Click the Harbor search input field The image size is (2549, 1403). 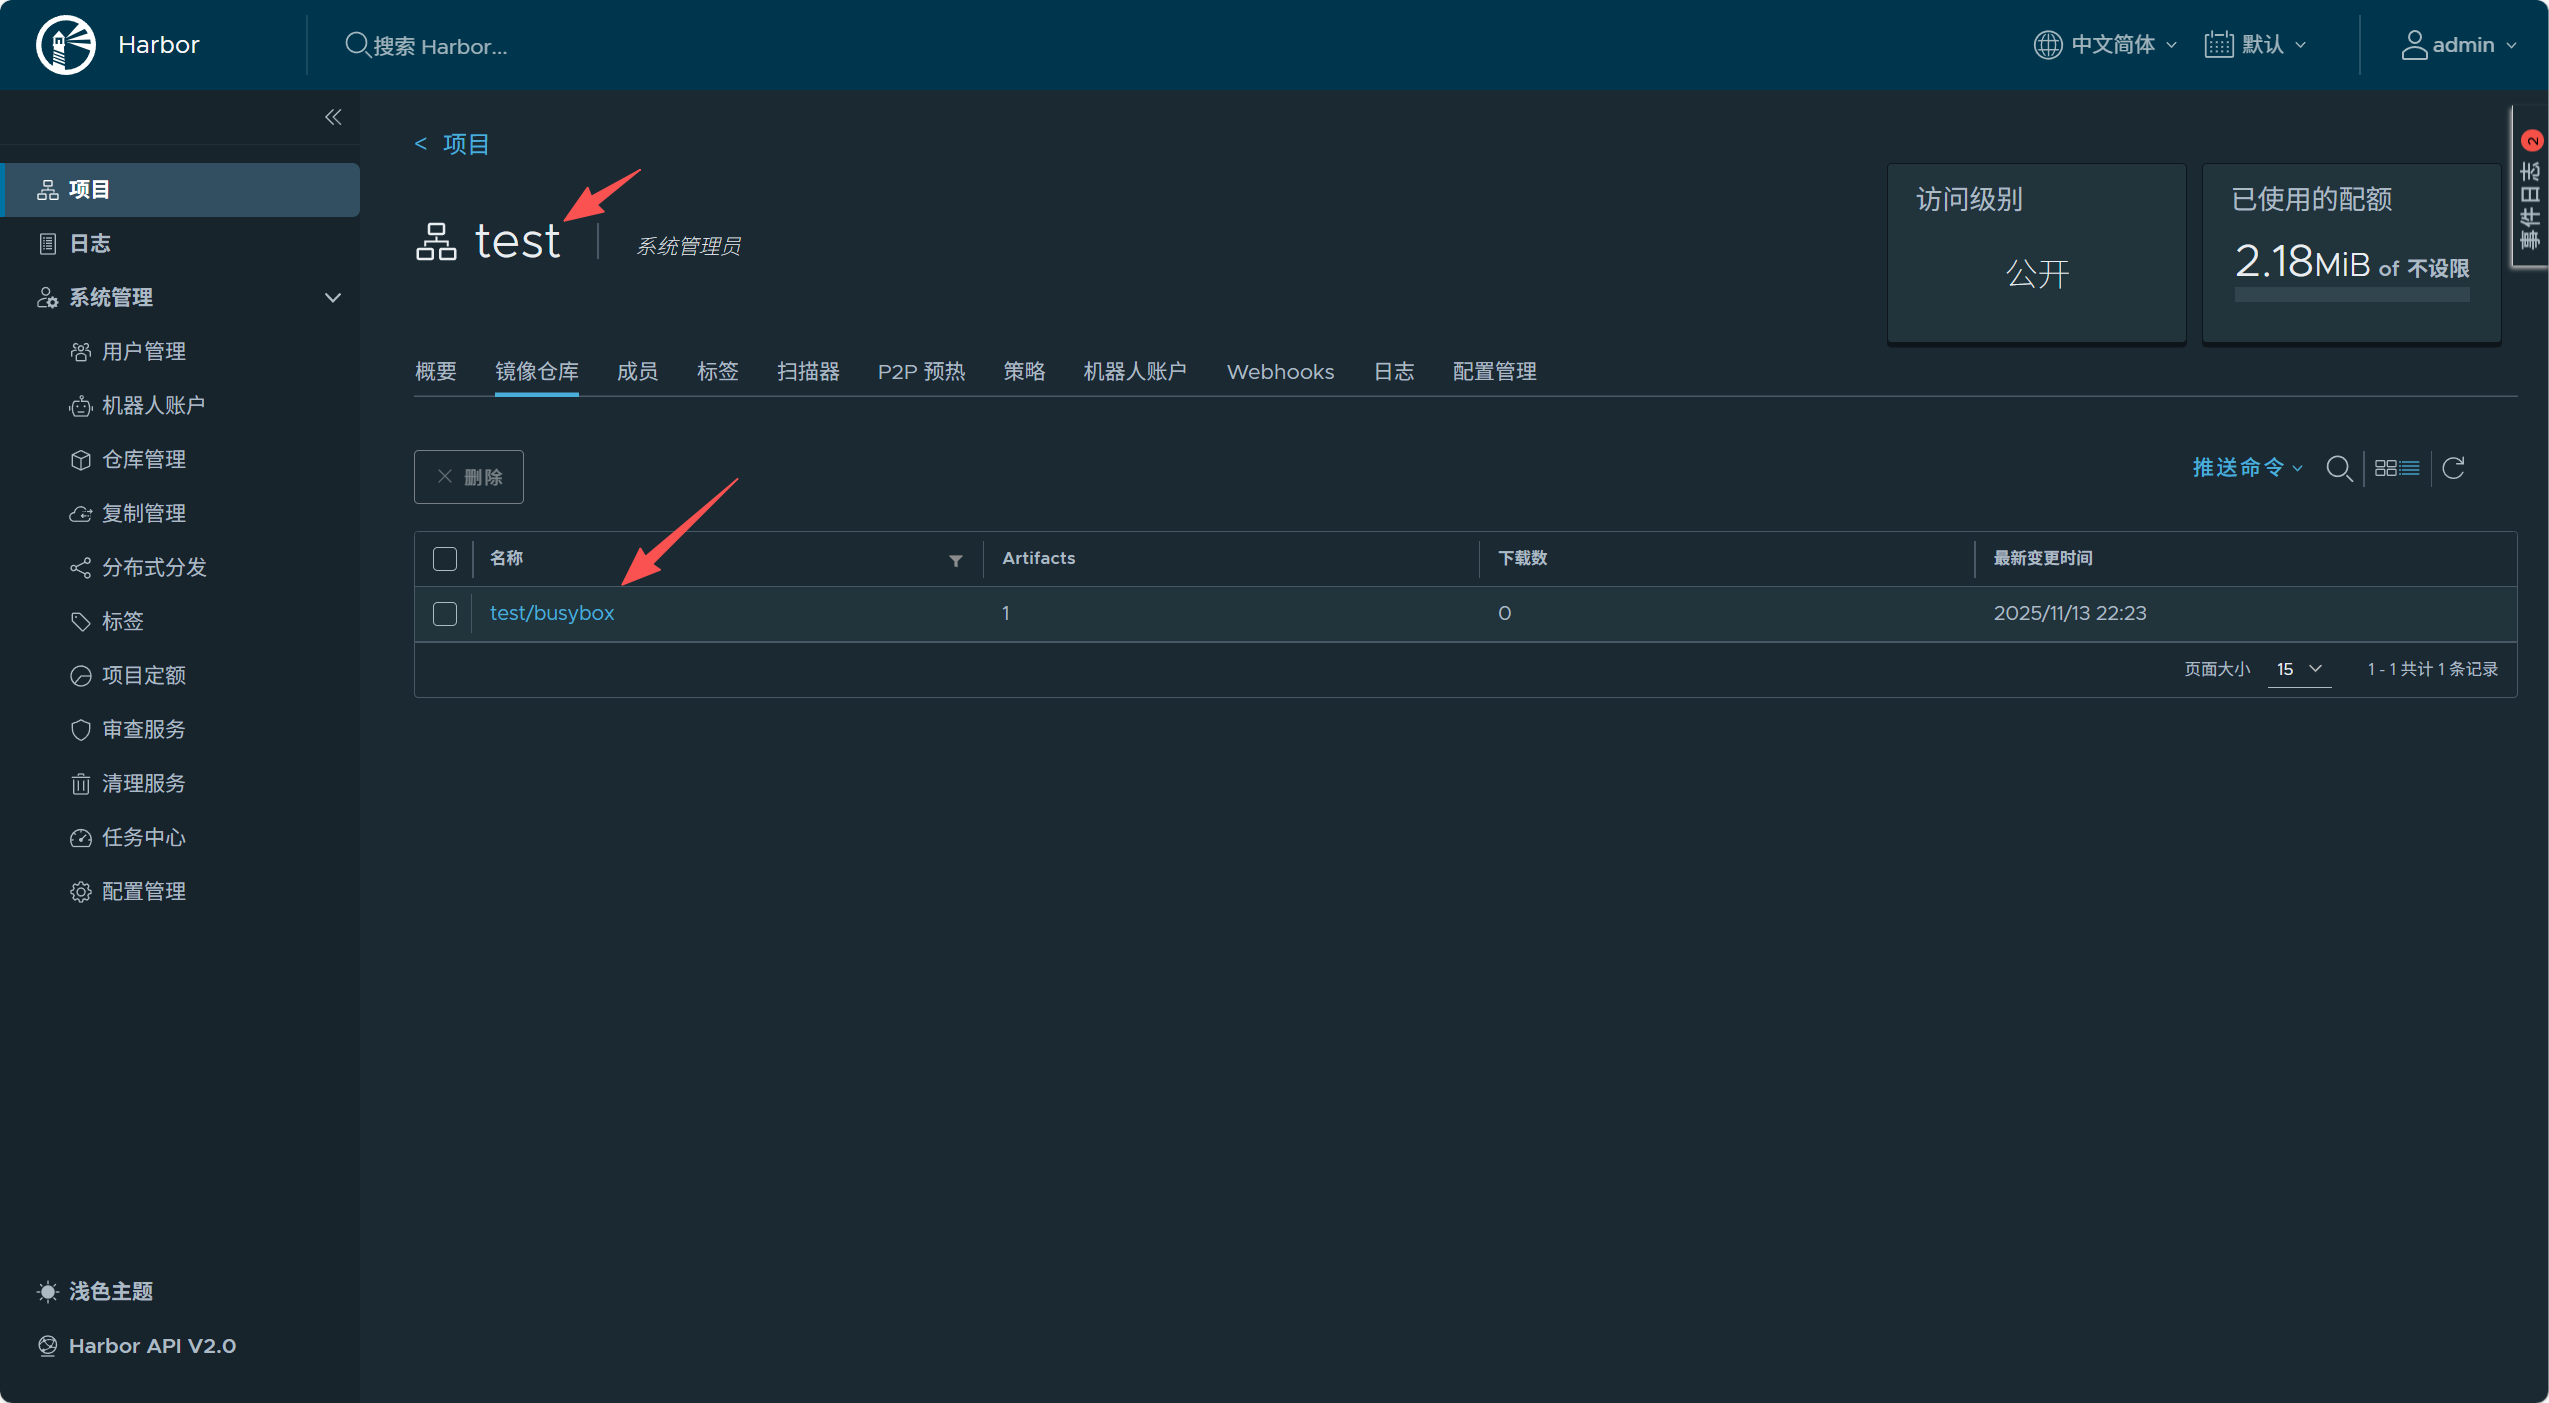pos(440,46)
